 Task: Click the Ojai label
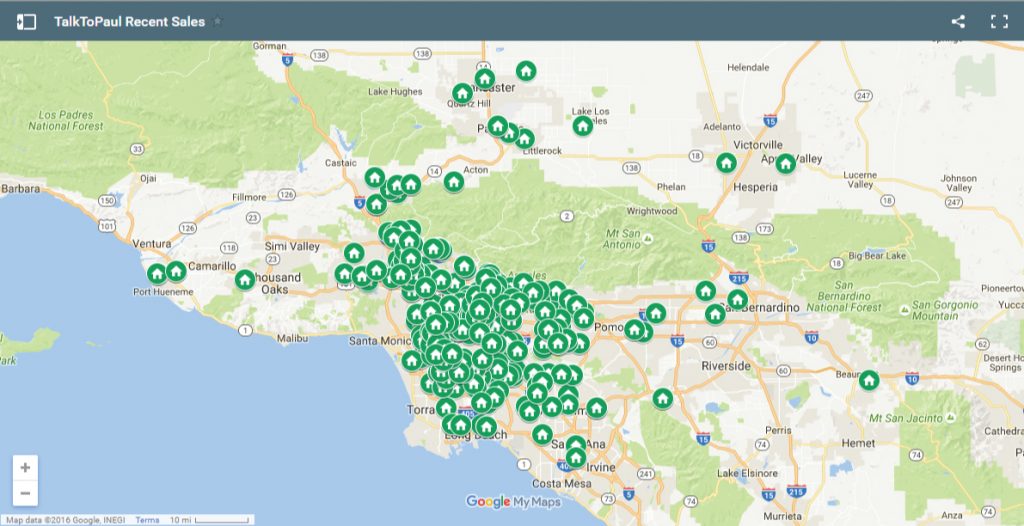click(x=148, y=178)
